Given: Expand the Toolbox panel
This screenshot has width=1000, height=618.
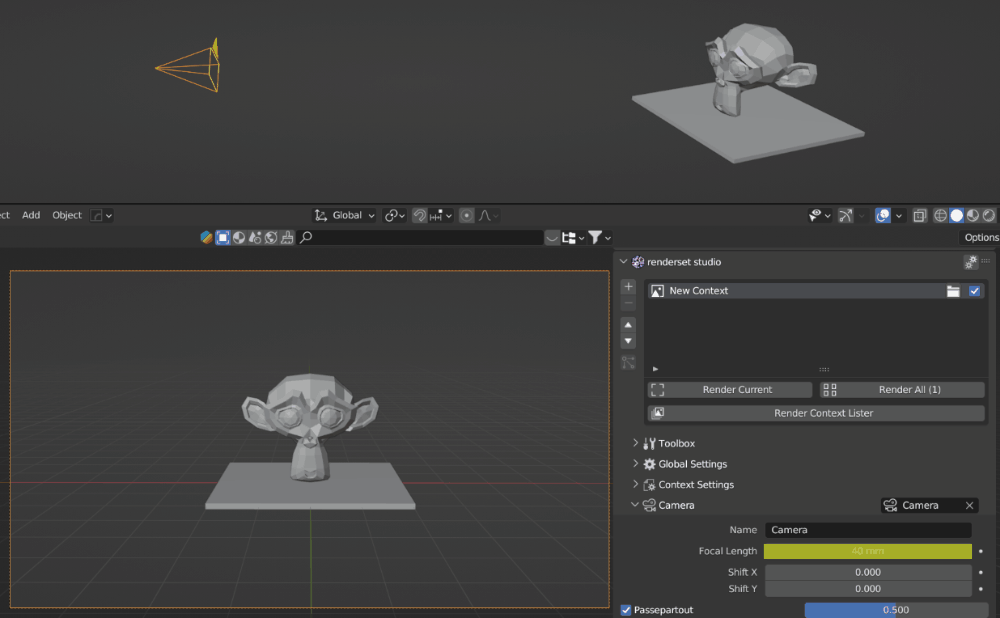Looking at the screenshot, I should (x=676, y=443).
